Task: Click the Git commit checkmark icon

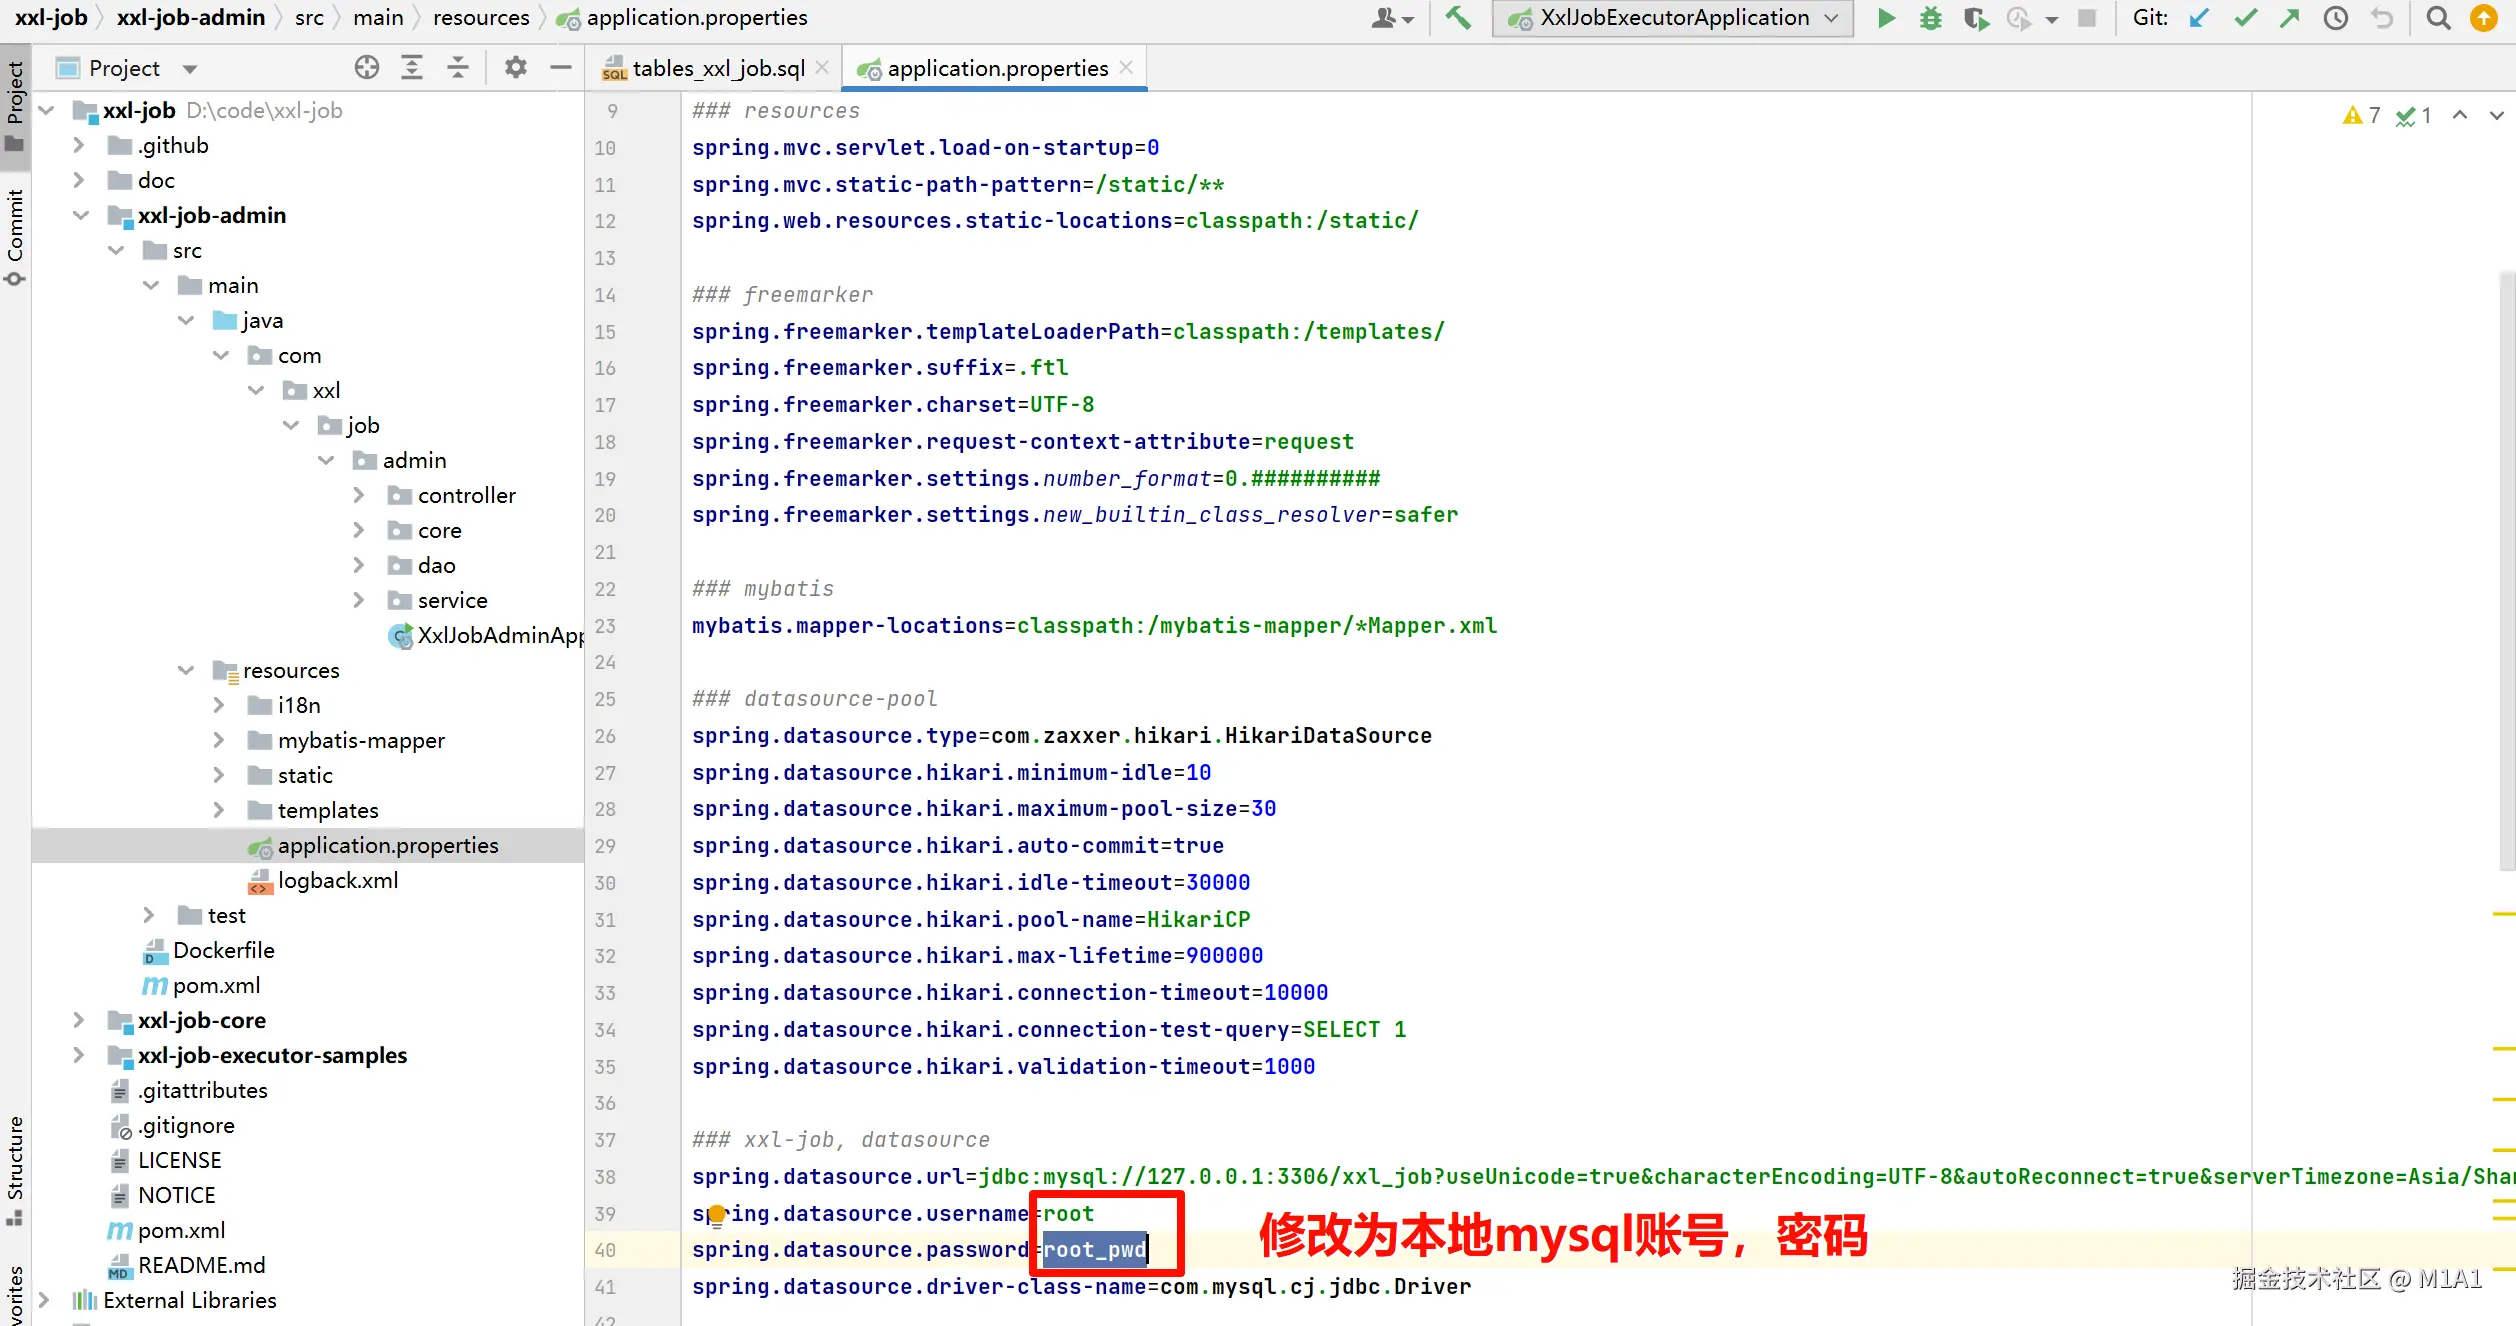Action: click(x=2245, y=18)
